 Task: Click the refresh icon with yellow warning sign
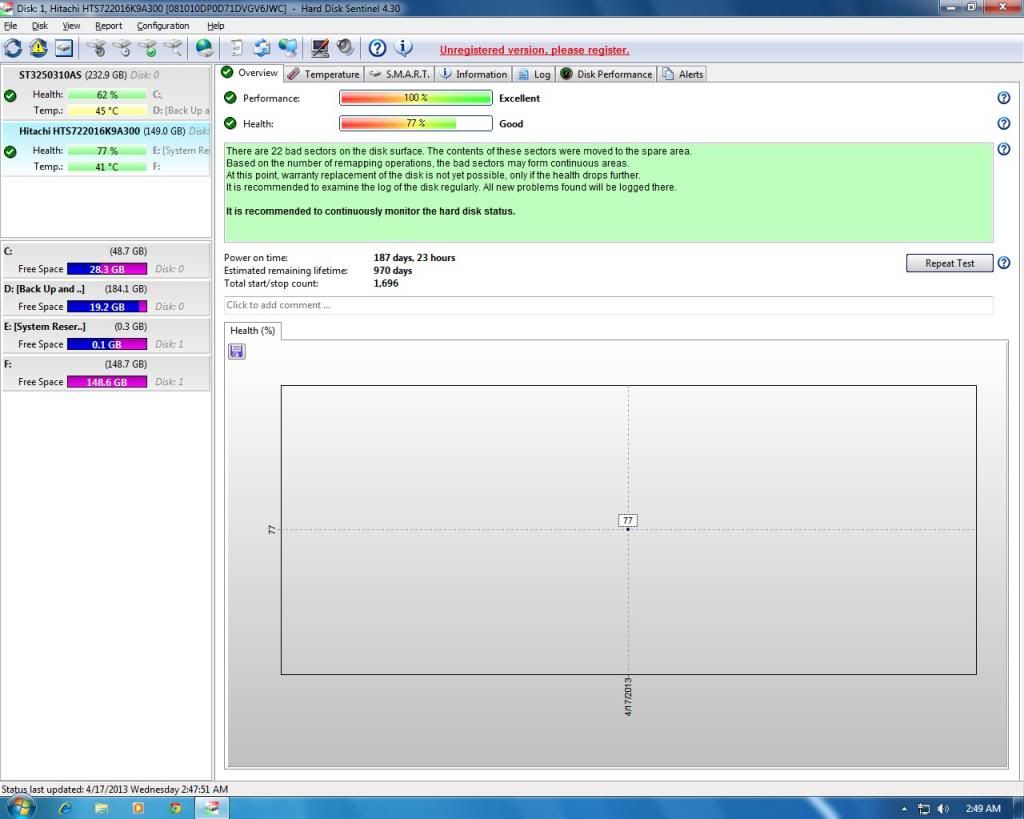39,48
